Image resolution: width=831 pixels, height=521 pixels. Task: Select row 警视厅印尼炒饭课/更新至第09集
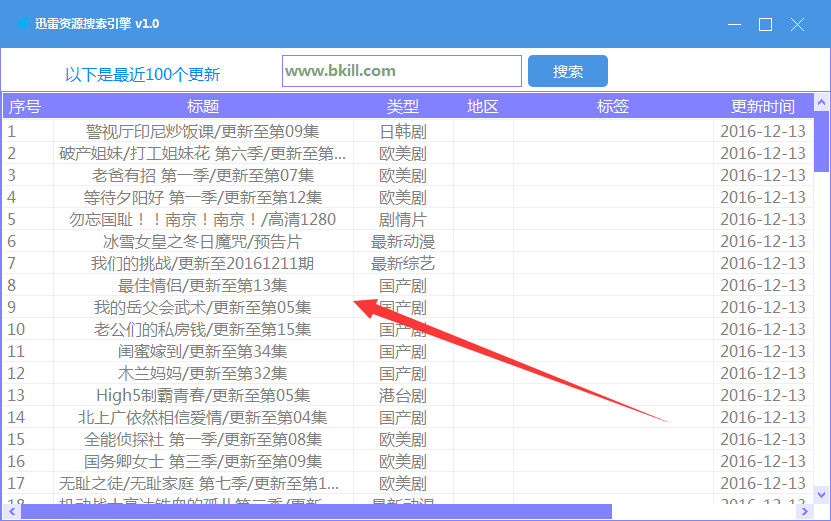click(408, 131)
